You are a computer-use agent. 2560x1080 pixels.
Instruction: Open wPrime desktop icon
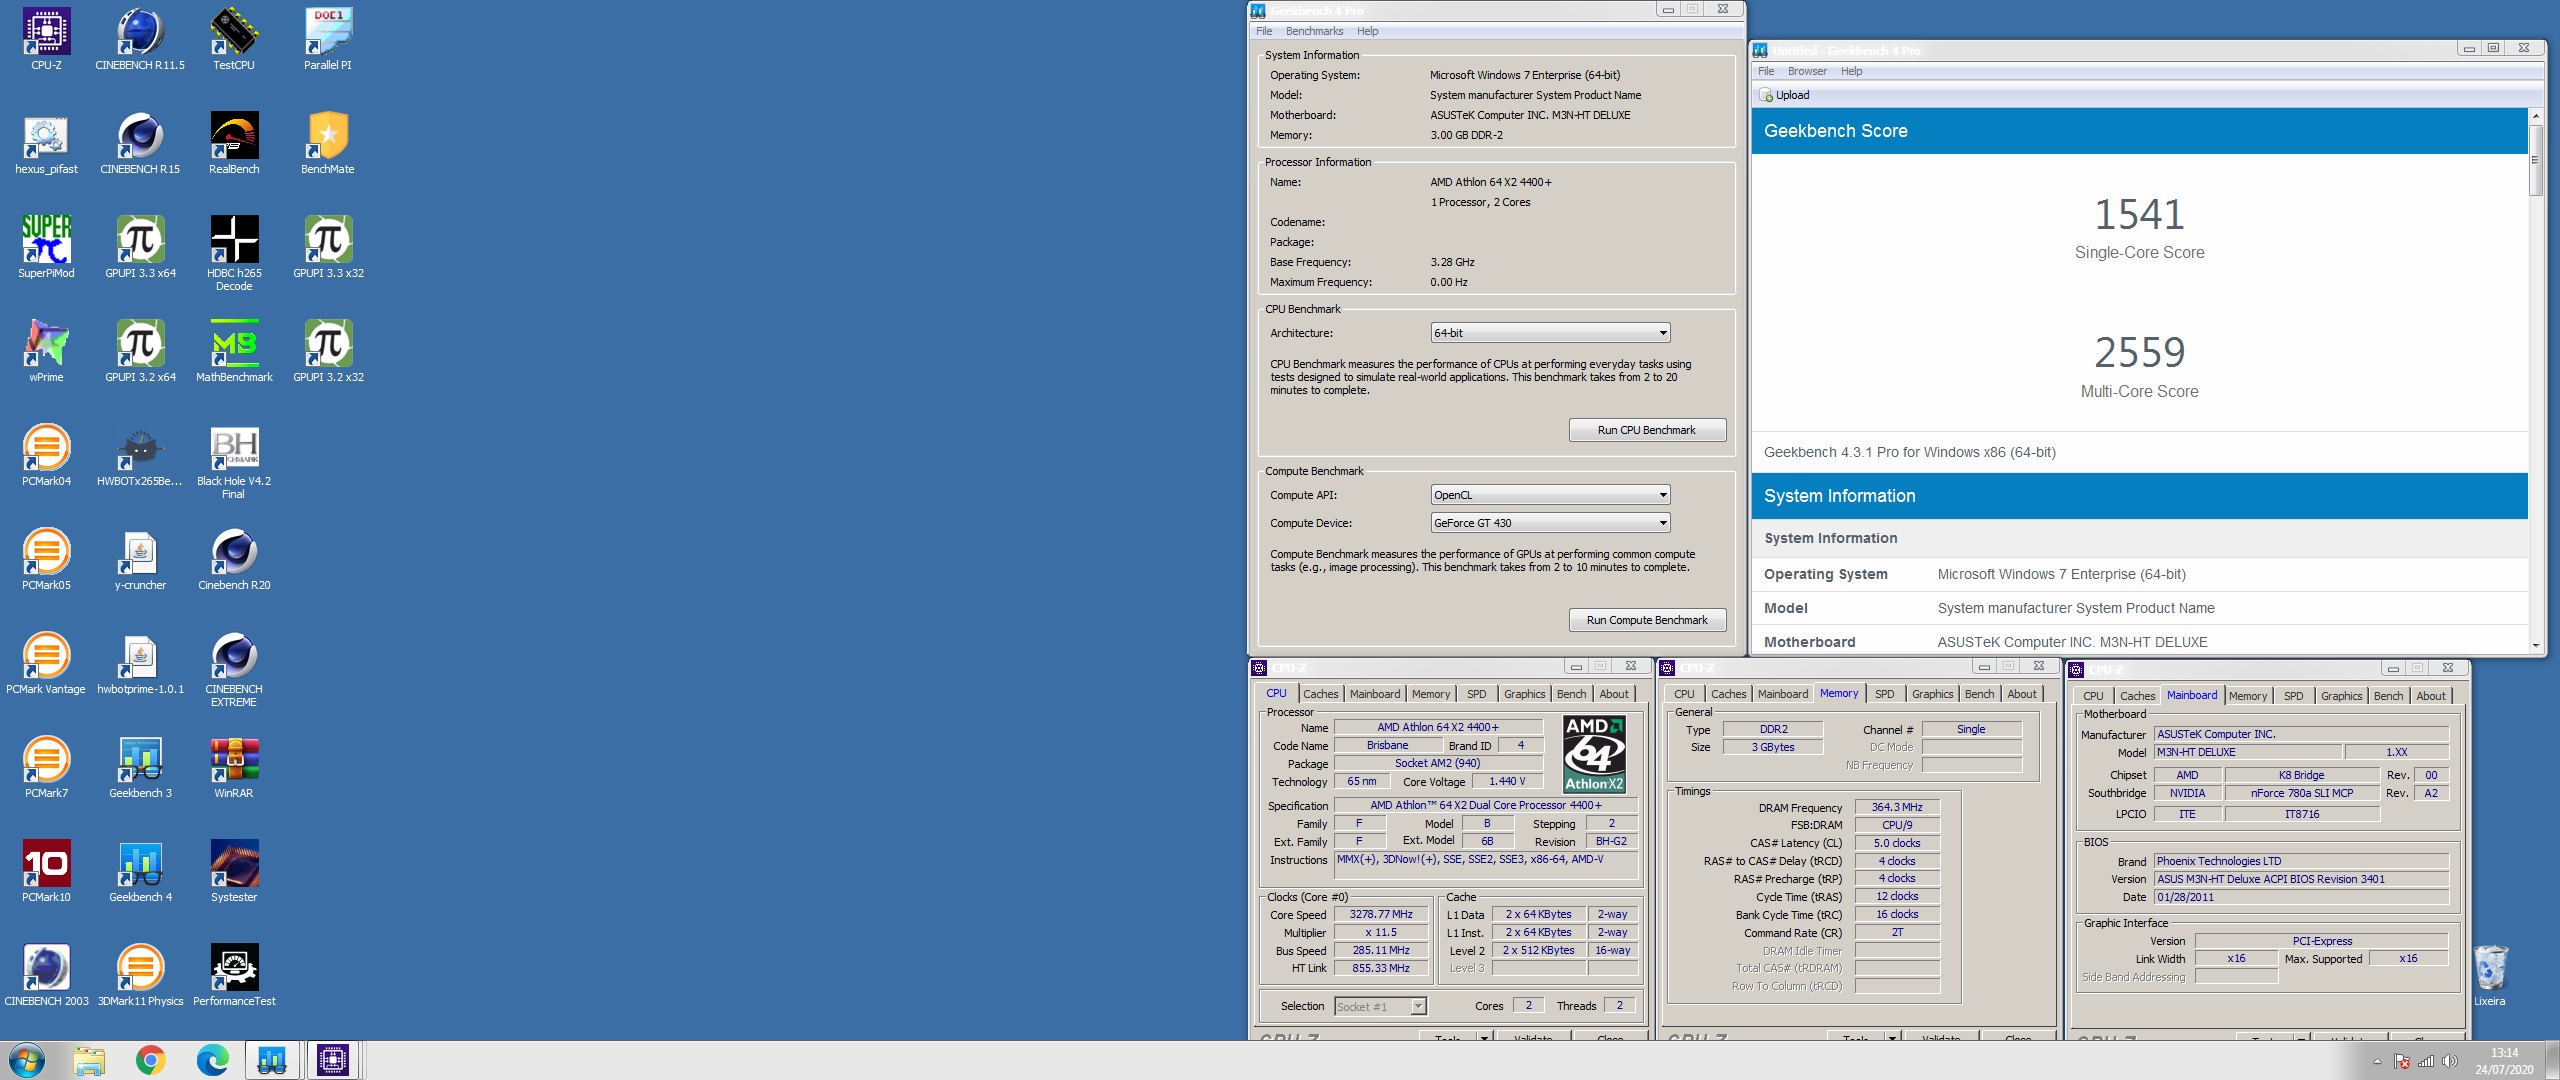(x=46, y=351)
